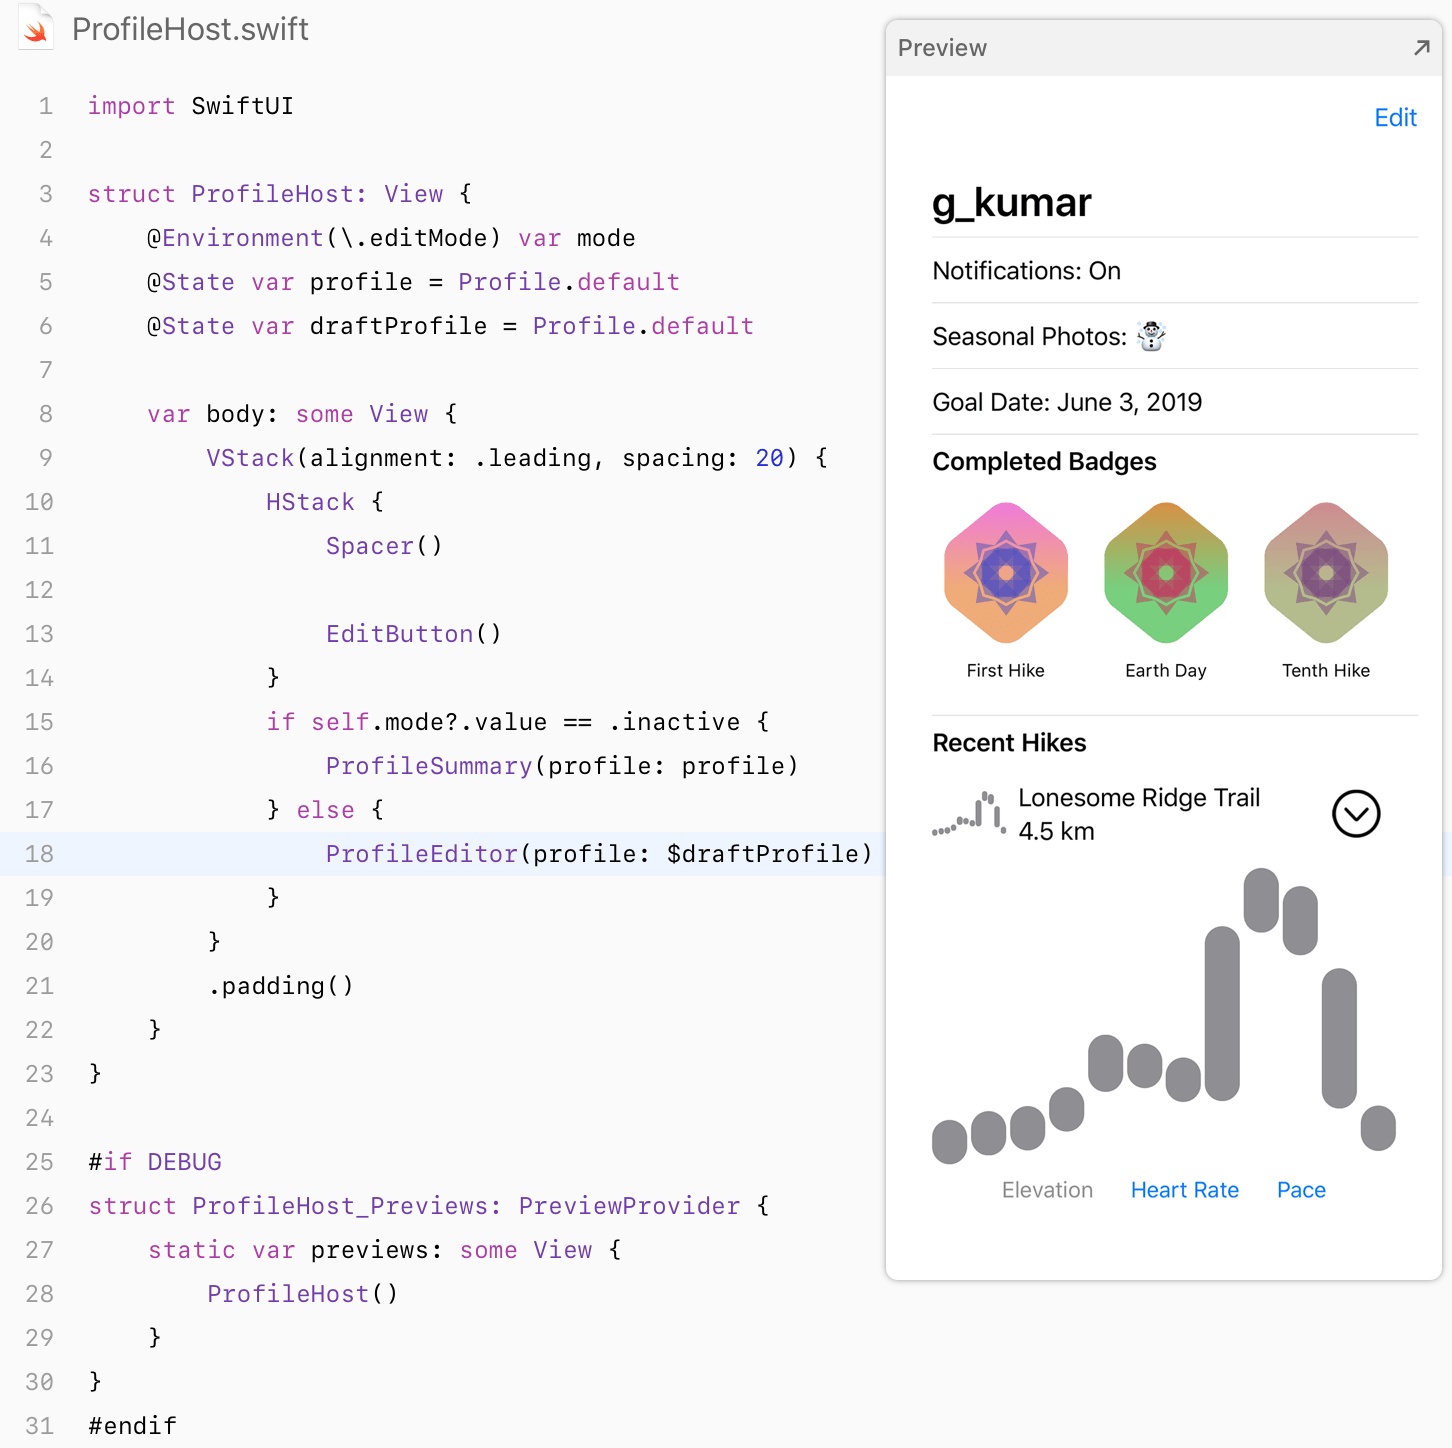Click the First Hike badge icon
The image size is (1452, 1448).
pyautogui.click(x=1005, y=573)
